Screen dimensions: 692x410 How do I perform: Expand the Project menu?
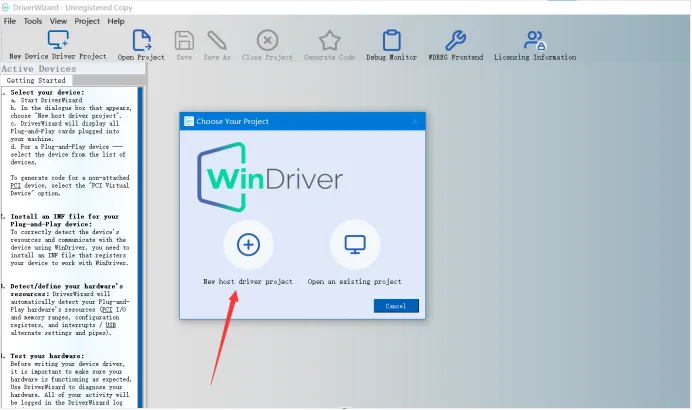(87, 20)
